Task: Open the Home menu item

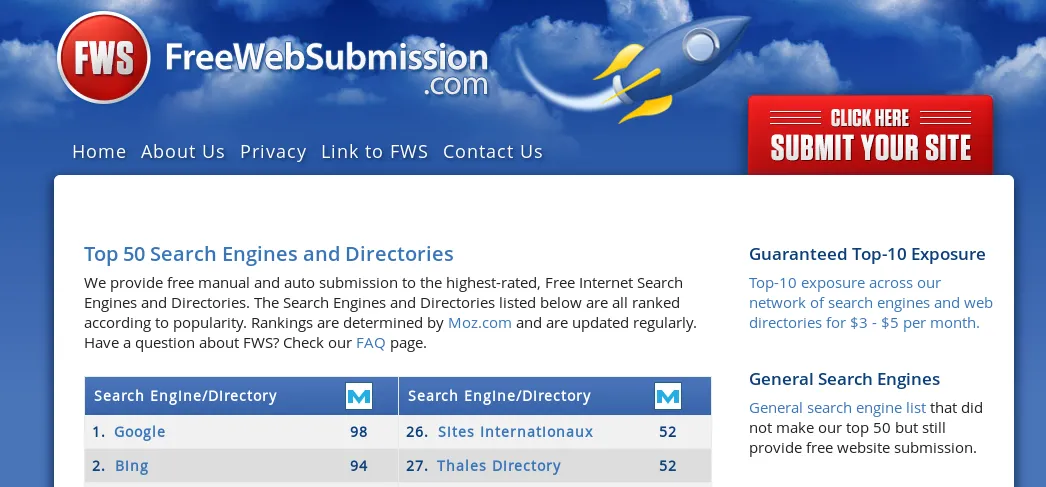Action: click(x=99, y=152)
